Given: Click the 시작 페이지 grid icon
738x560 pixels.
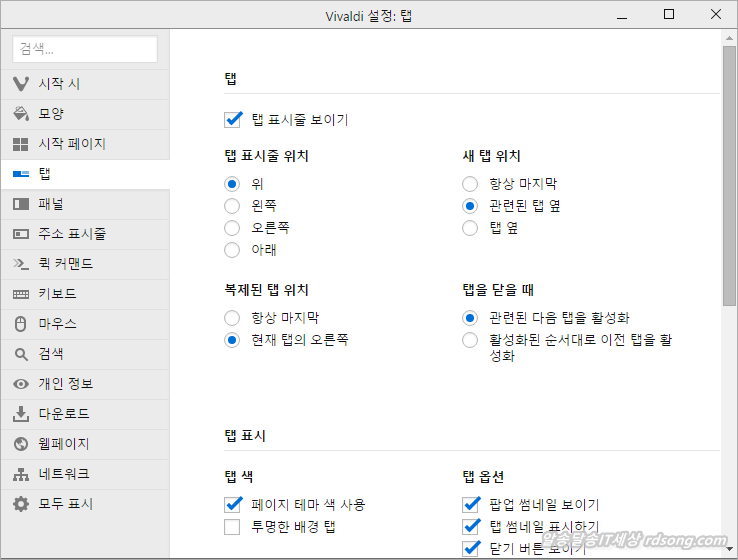Looking at the screenshot, I should (x=21, y=144).
